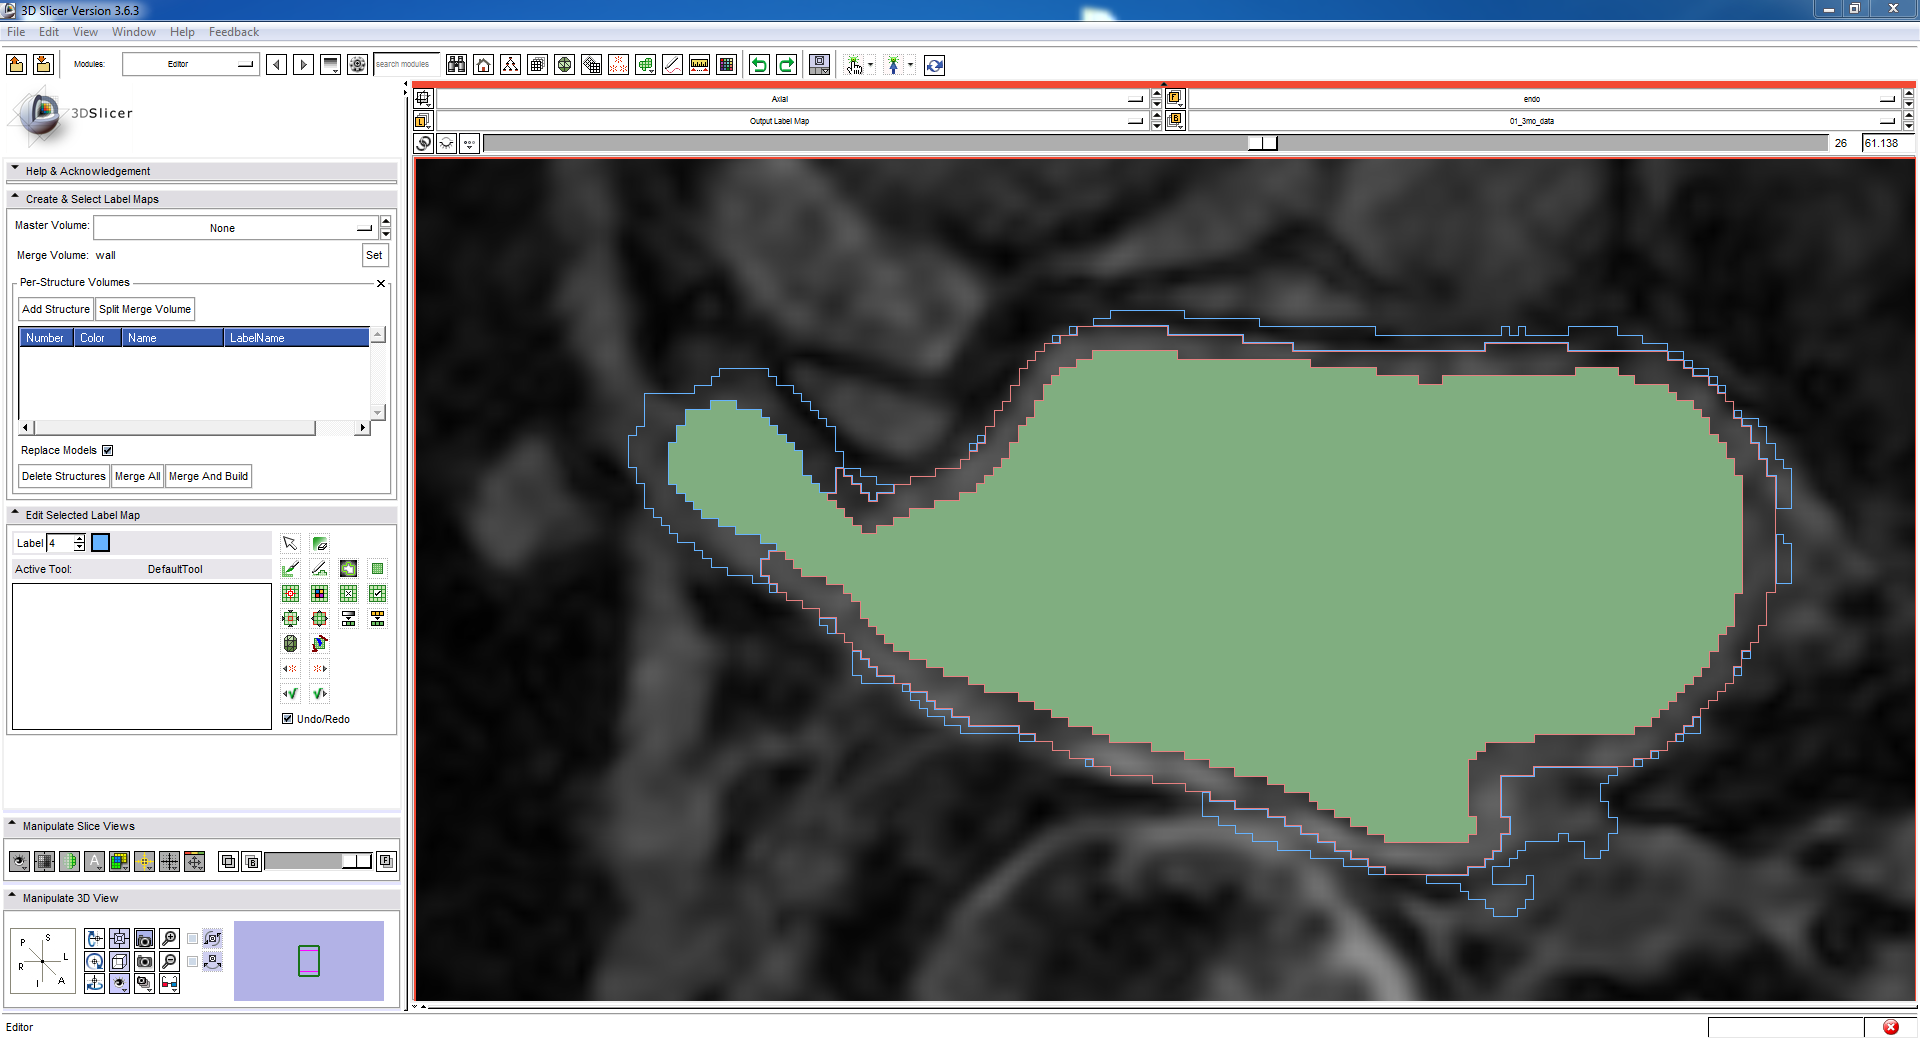This screenshot has width=1920, height=1038.
Task: Click the stereo red-blue glasses icon
Action: coord(170,984)
